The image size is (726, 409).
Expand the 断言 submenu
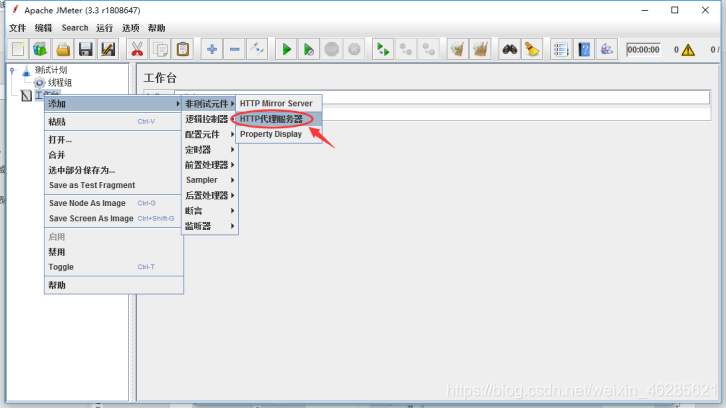[210, 211]
